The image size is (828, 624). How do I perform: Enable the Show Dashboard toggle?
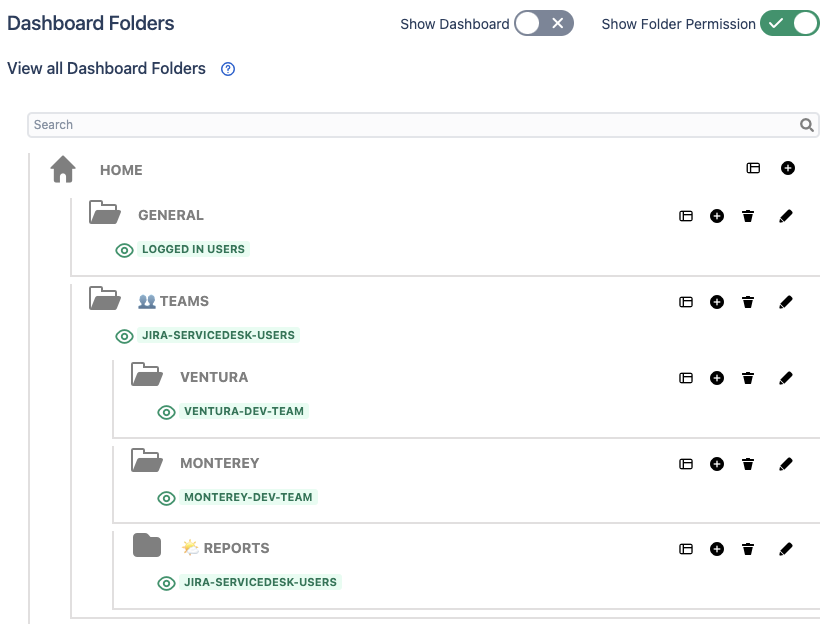[x=544, y=23]
